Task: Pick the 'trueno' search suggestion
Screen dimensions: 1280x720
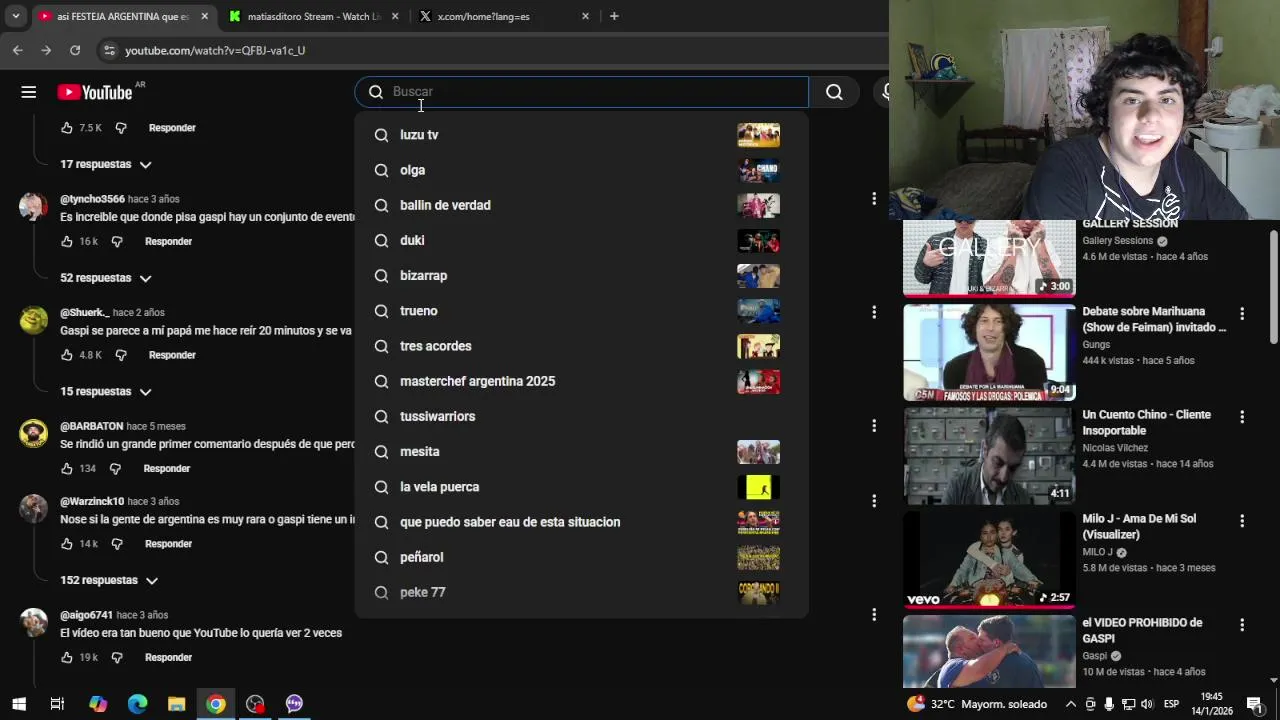Action: [x=581, y=311]
